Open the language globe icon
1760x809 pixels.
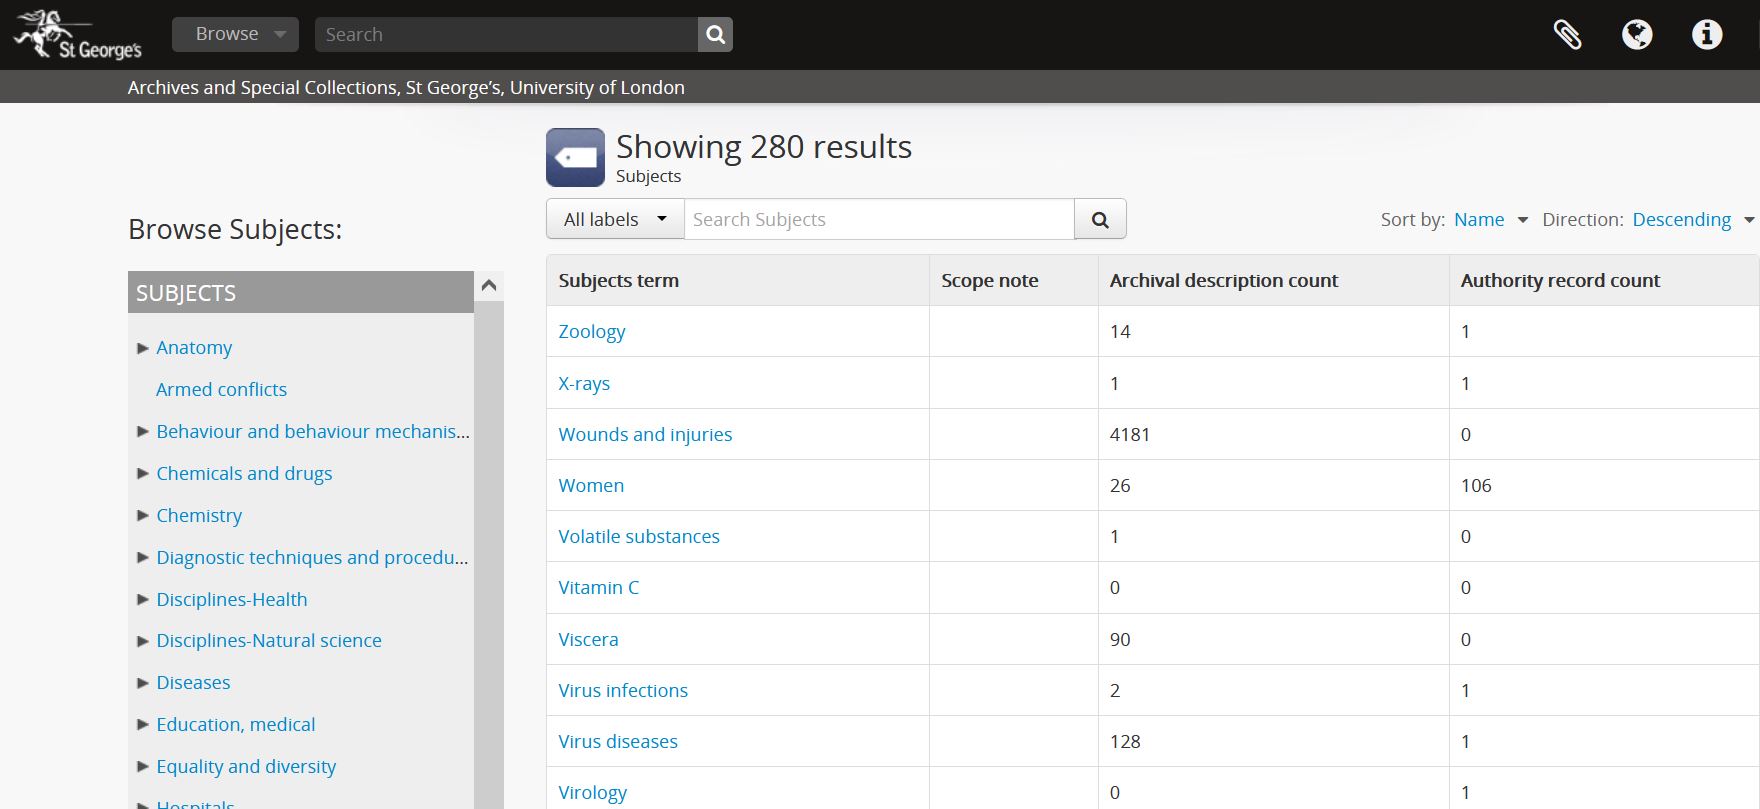coord(1637,35)
